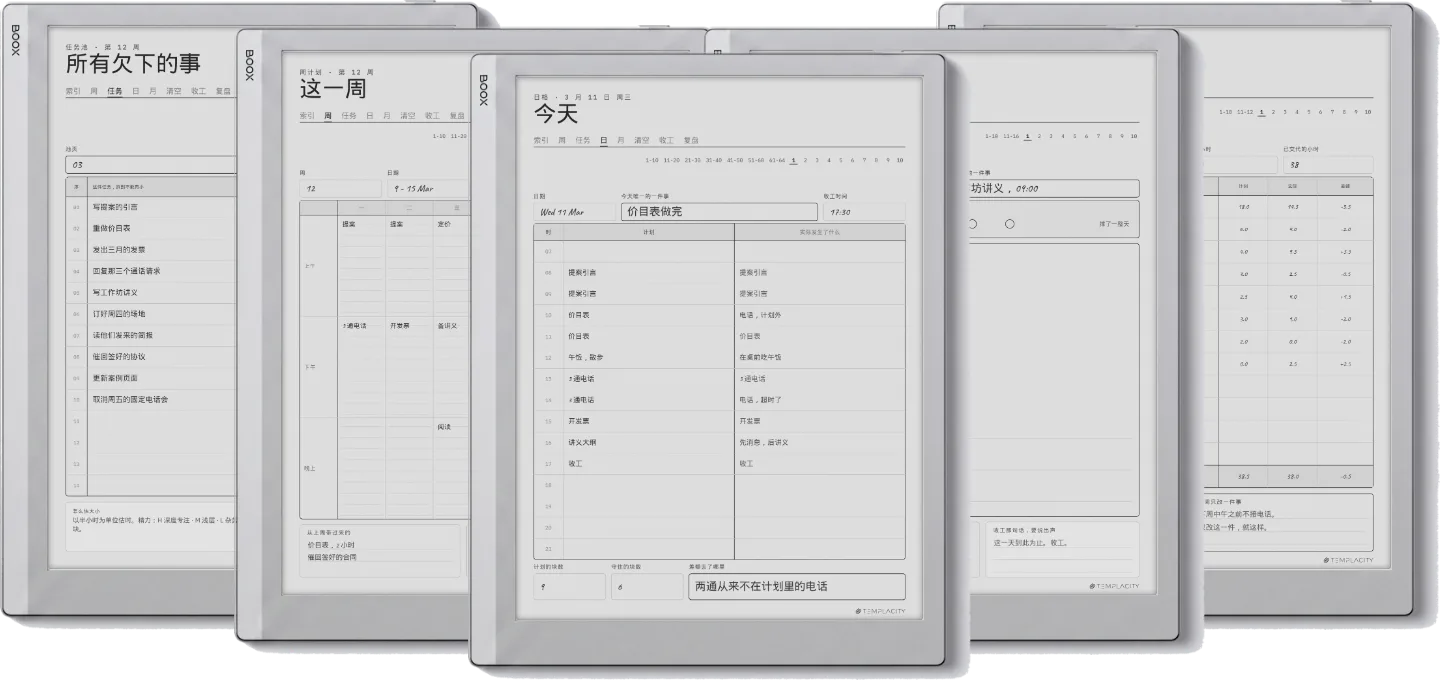Open the 索引 tab on the 今天 page

click(x=541, y=140)
